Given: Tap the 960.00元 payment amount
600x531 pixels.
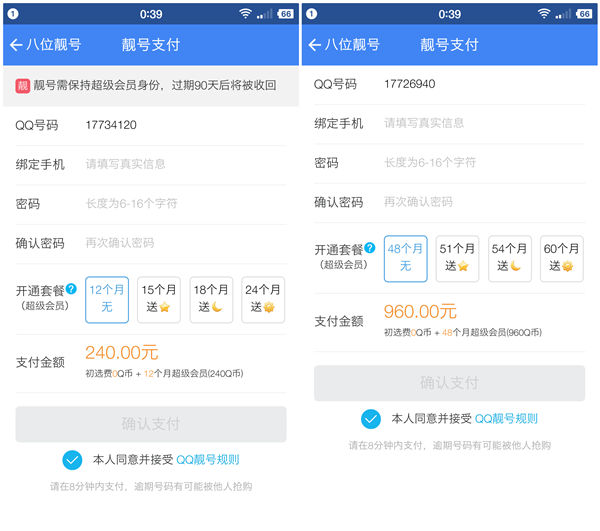Looking at the screenshot, I should 420,311.
